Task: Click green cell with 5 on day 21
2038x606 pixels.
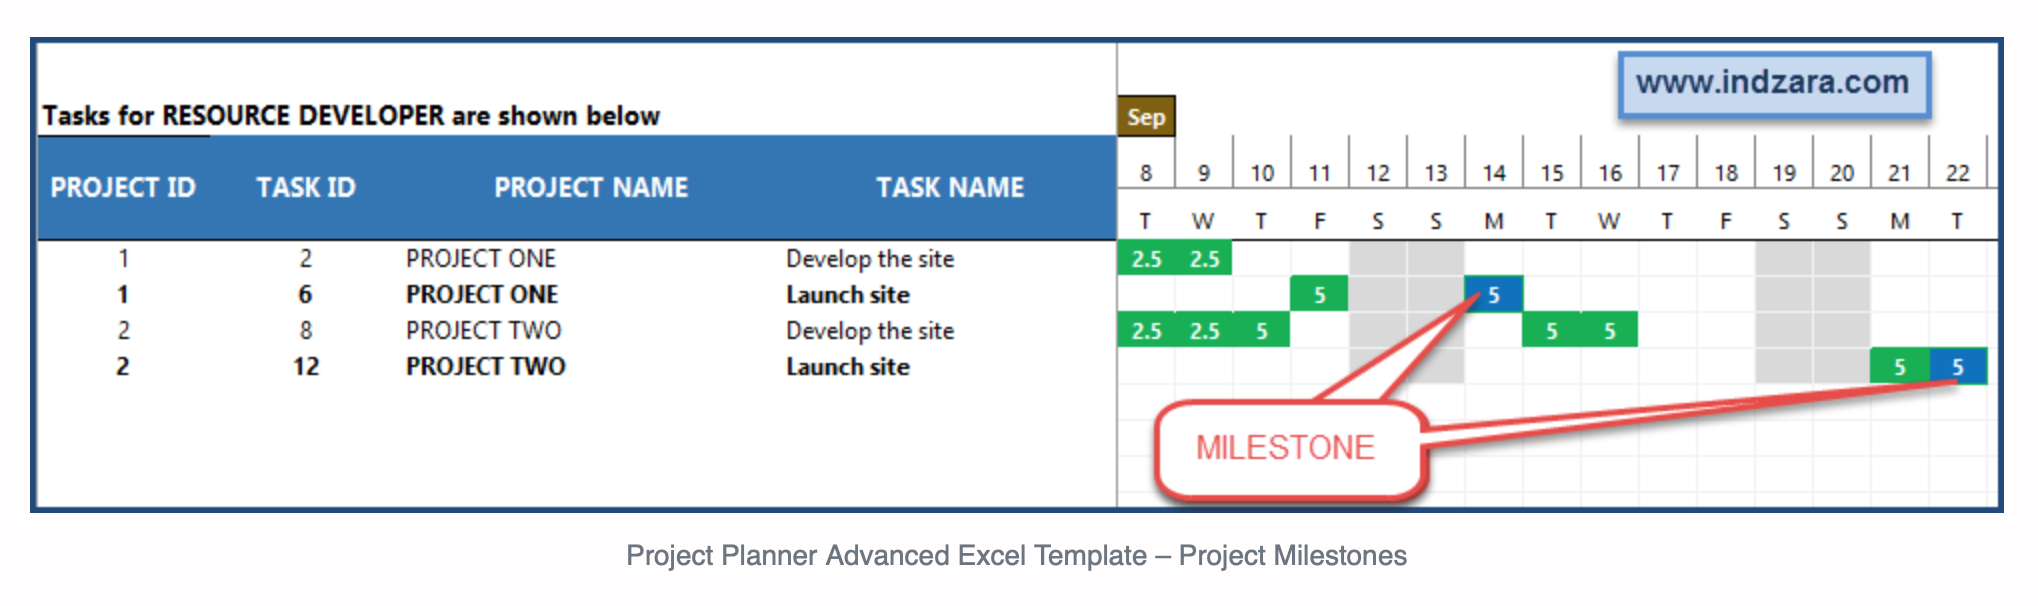Action: click(x=1900, y=367)
